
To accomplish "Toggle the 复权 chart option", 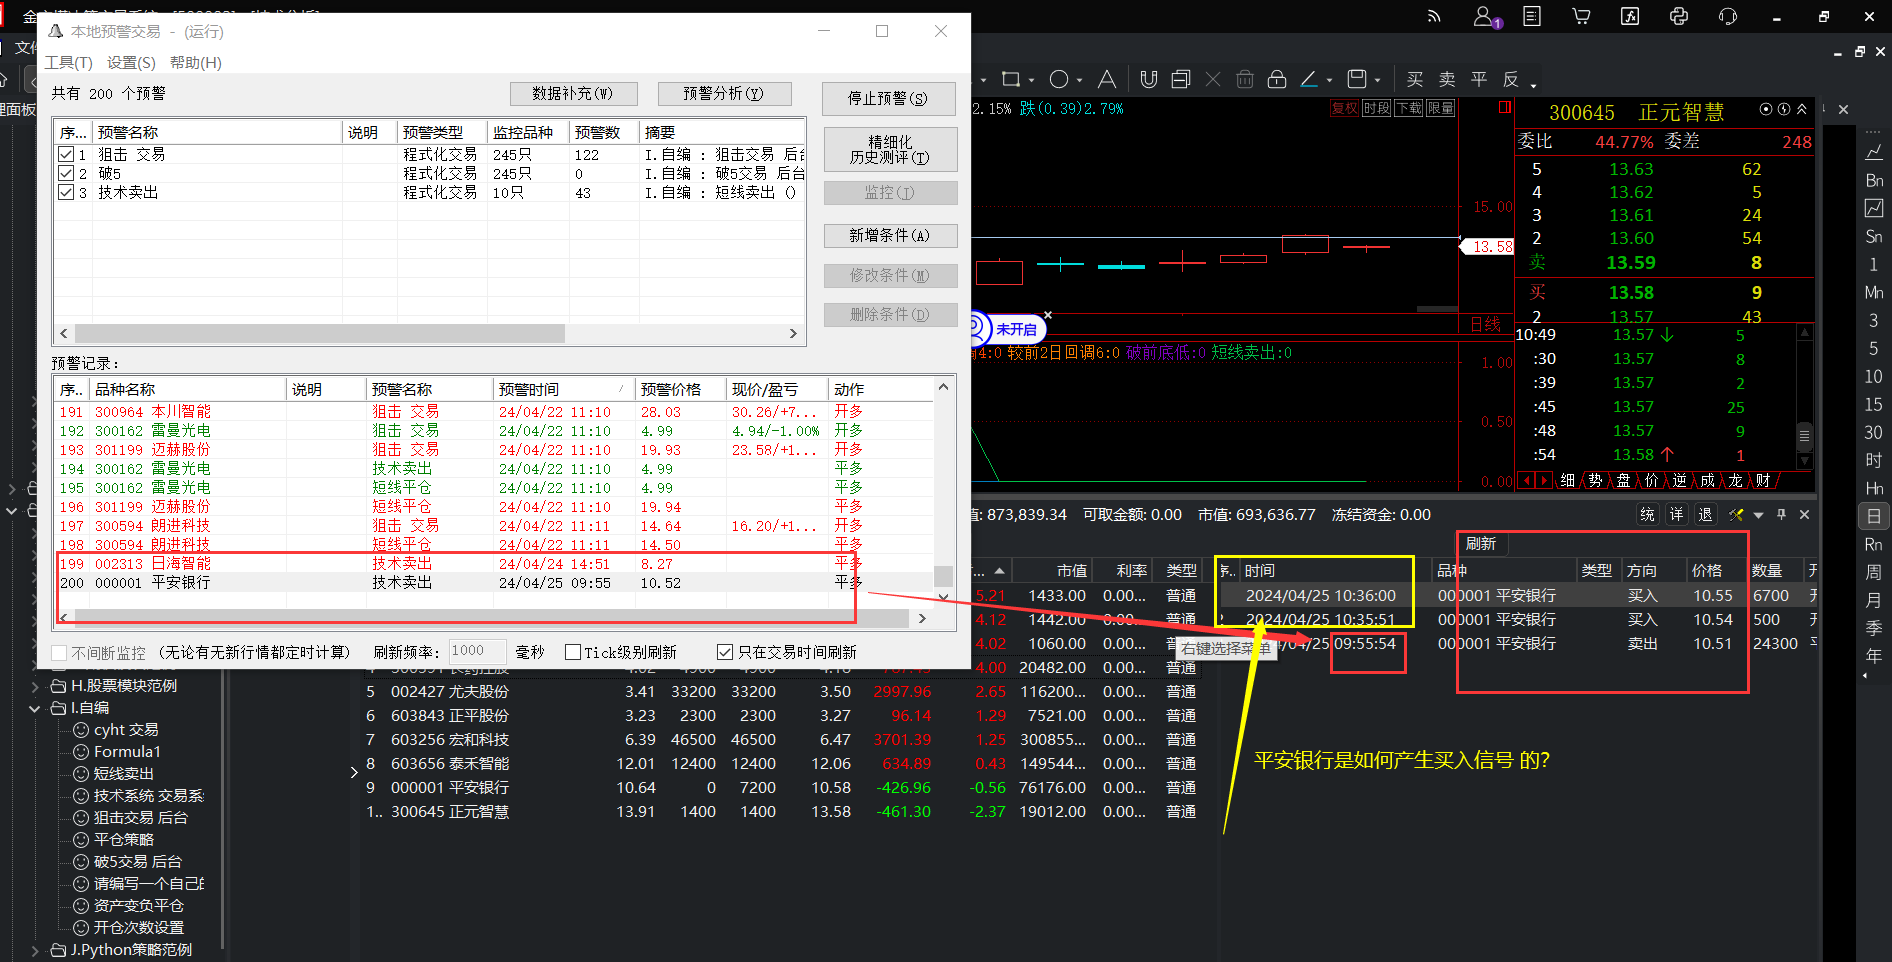I will pos(1345,108).
